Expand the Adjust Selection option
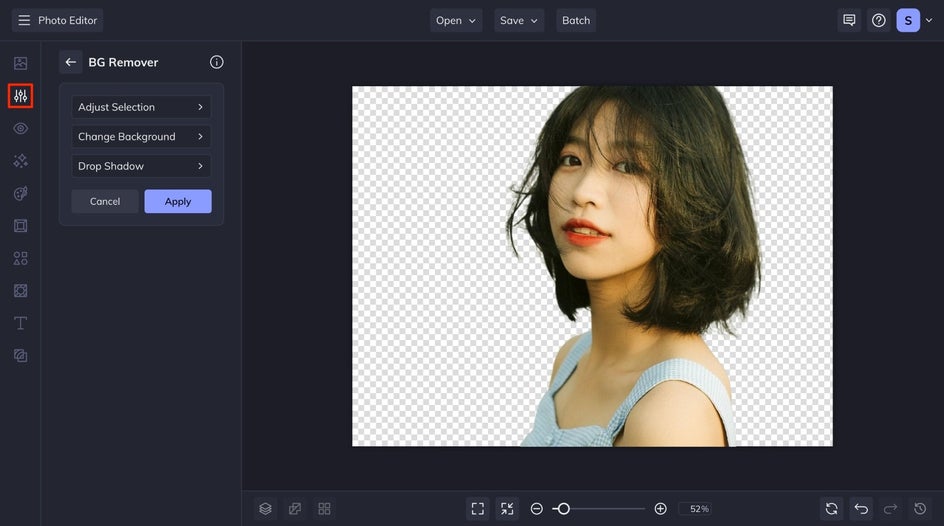This screenshot has width=944, height=526. [141, 107]
